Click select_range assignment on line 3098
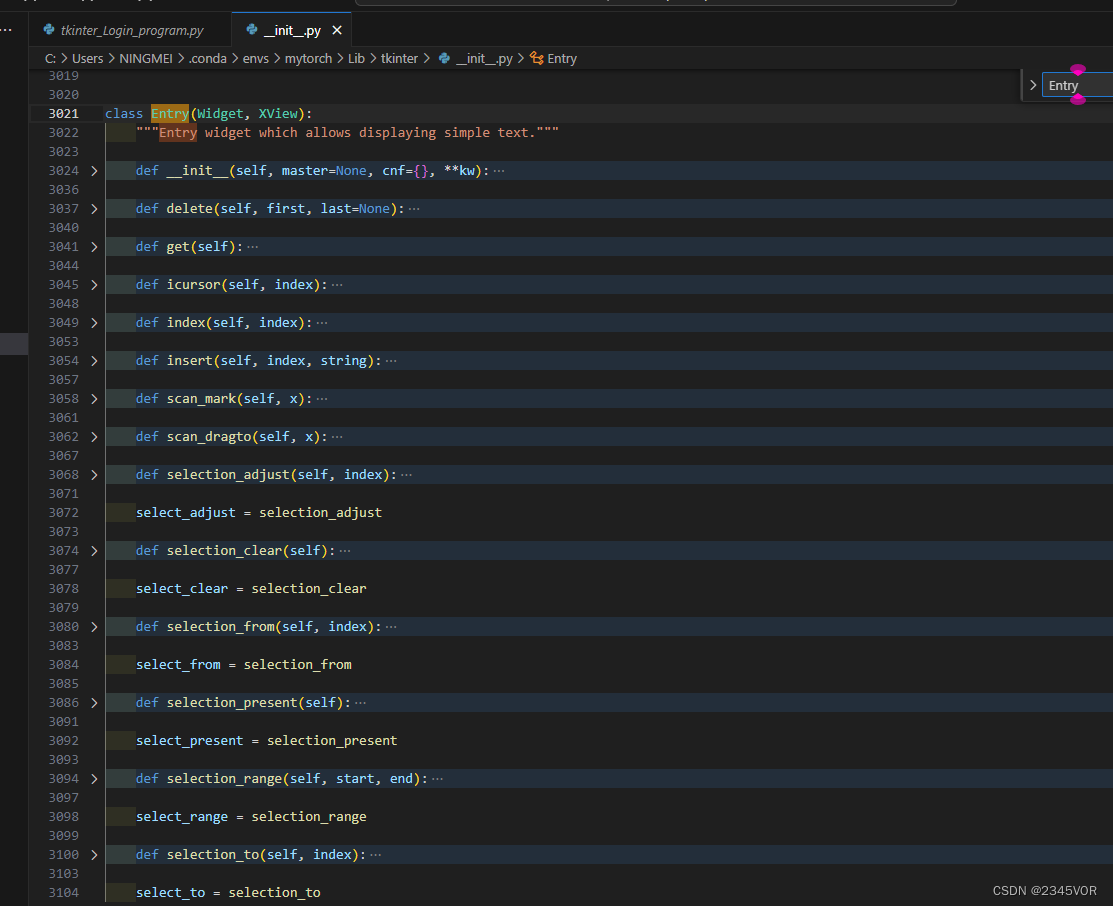1113x906 pixels. 251,817
